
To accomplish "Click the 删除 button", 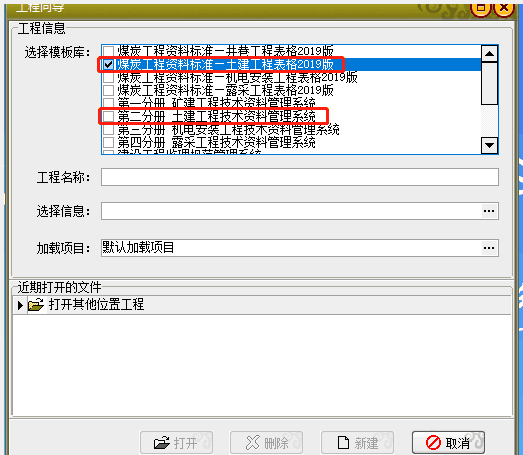I will coord(267,443).
